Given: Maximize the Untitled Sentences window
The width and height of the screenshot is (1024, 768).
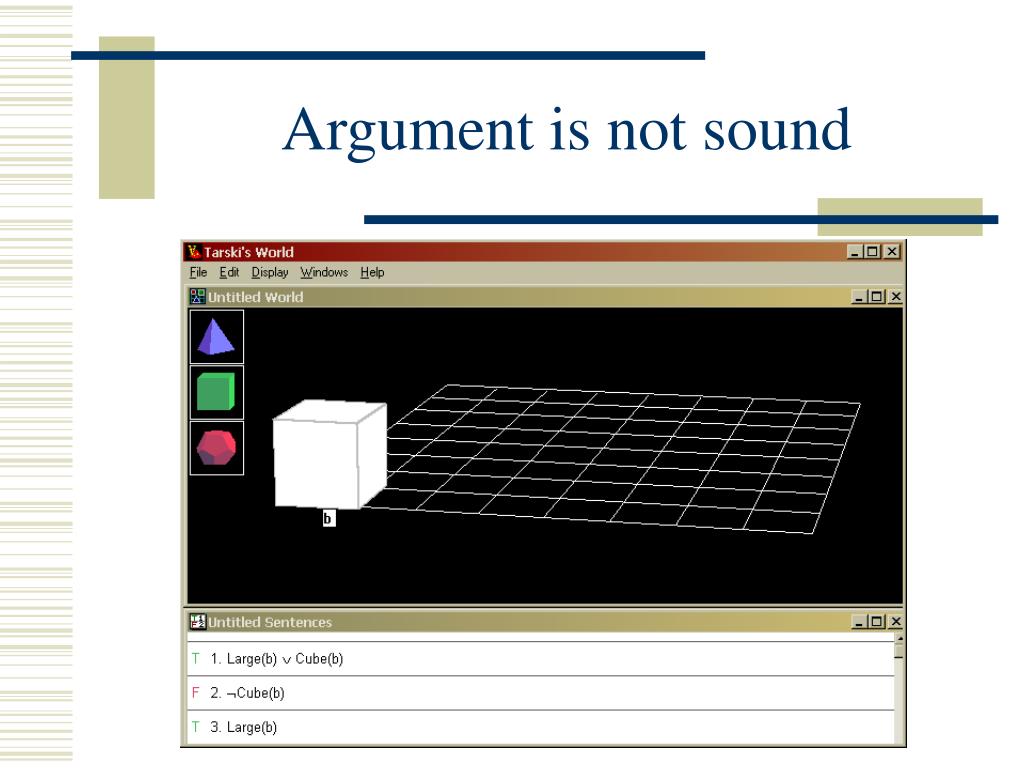Looking at the screenshot, I should [x=876, y=622].
